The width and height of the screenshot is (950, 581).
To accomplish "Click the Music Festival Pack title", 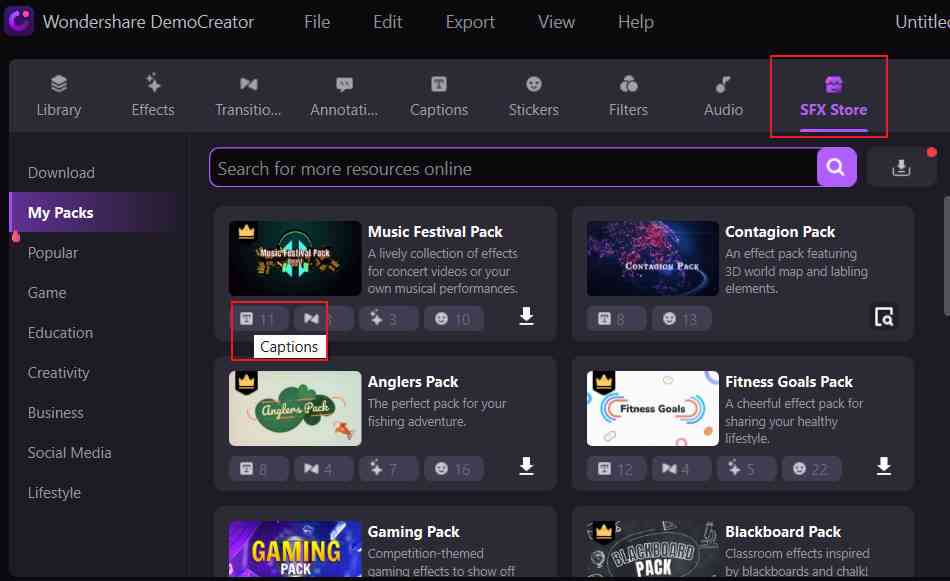I will [435, 232].
